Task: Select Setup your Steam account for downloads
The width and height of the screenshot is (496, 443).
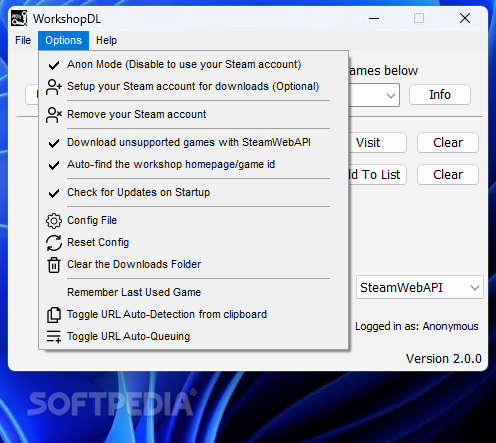Action: click(194, 87)
